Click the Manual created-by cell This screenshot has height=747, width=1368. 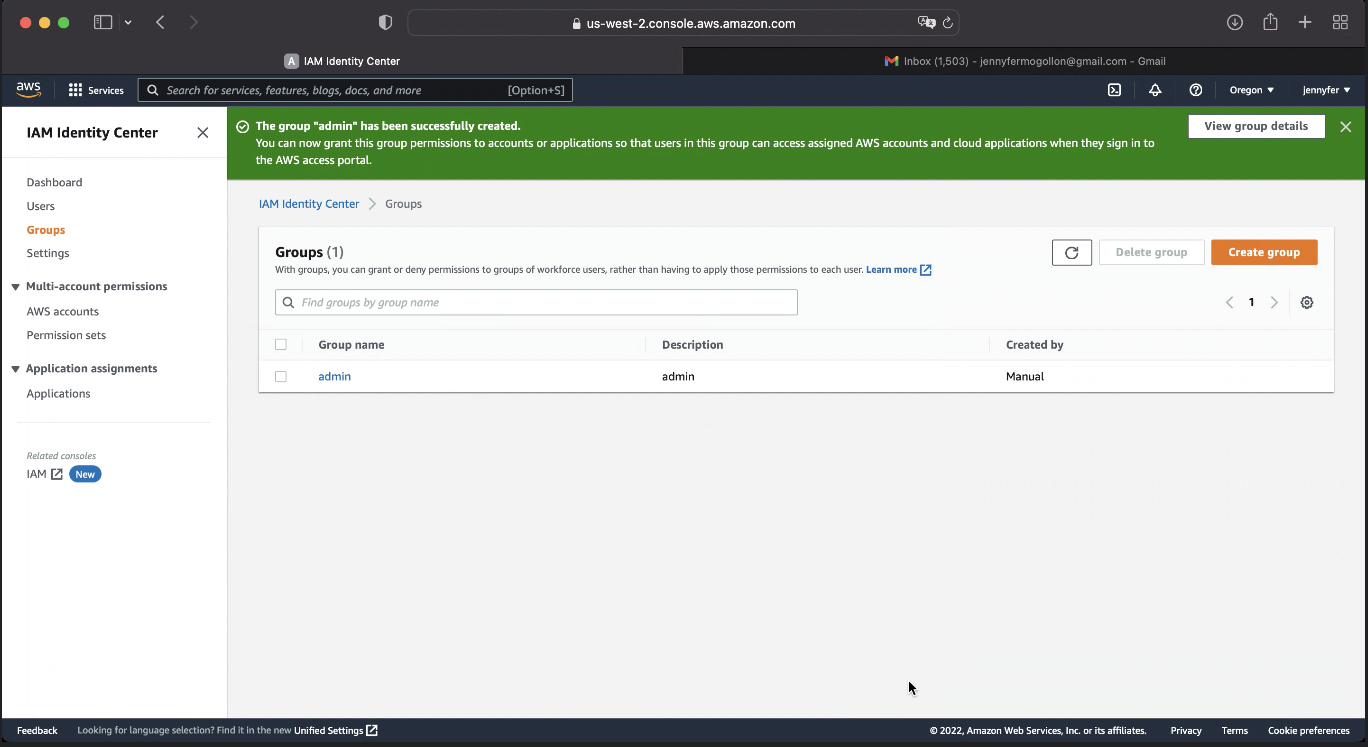(1025, 377)
